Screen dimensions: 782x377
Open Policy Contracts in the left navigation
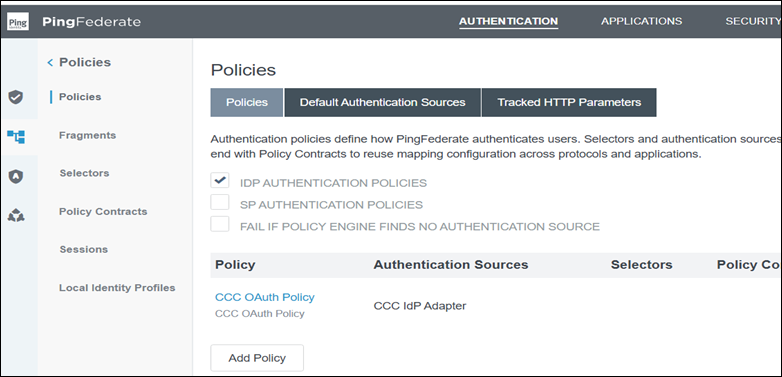pyautogui.click(x=103, y=211)
